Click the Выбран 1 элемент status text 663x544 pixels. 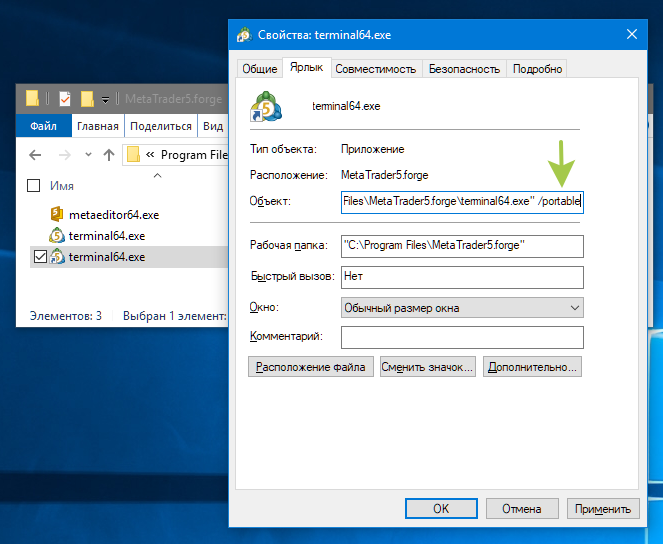(x=175, y=316)
